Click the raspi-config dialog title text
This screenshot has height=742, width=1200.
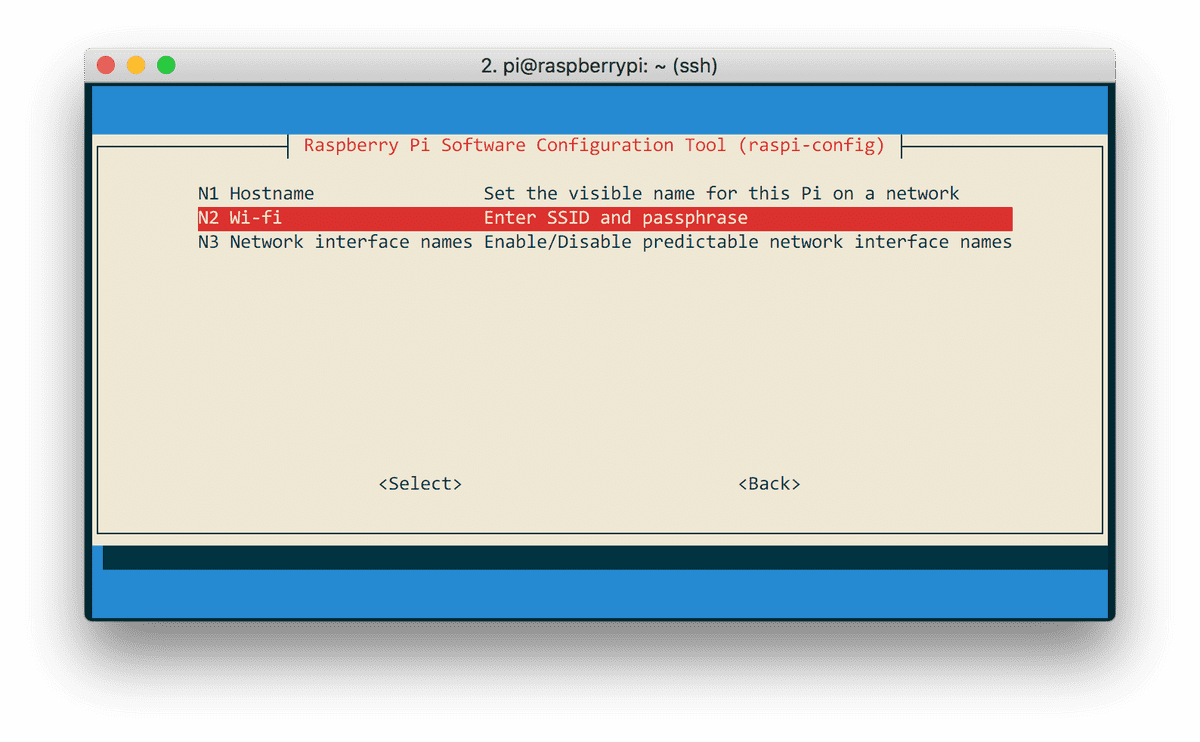pos(594,145)
